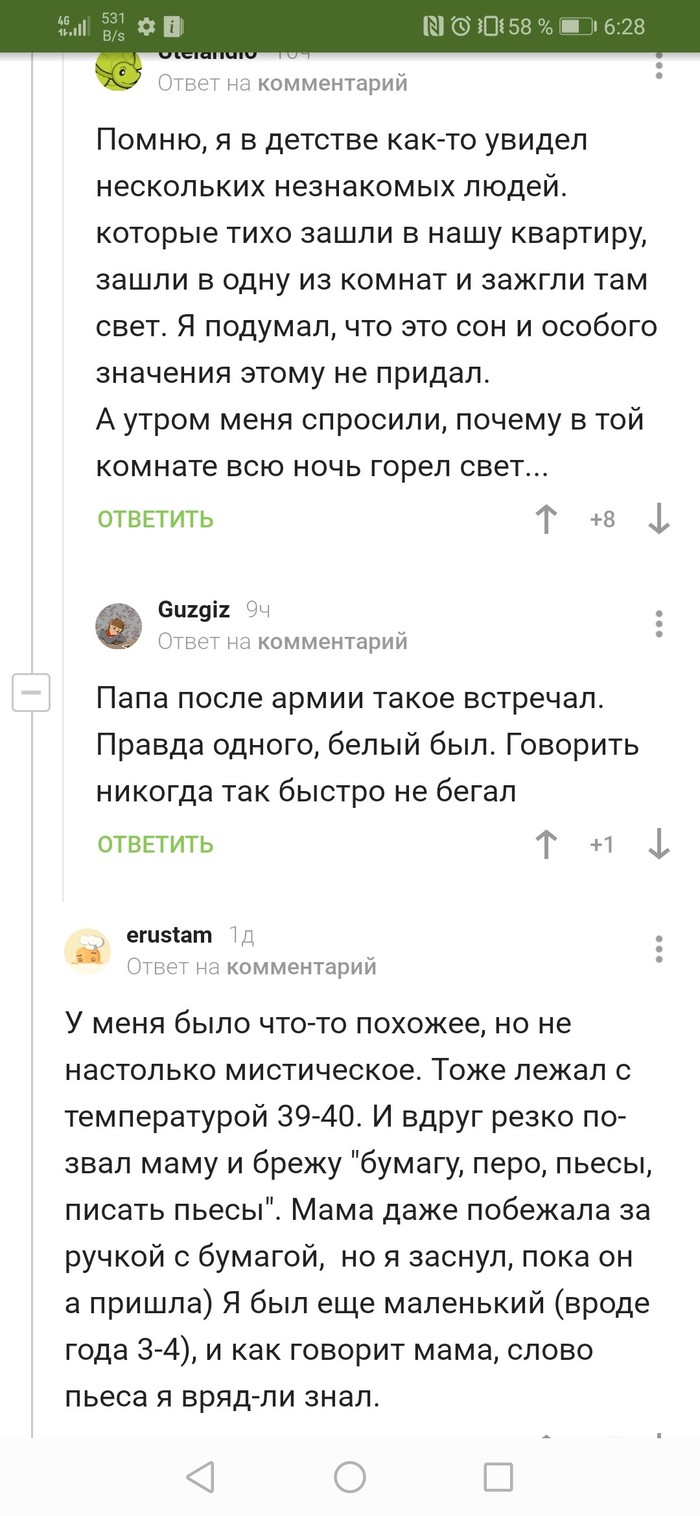The width and height of the screenshot is (700, 1516).
Task: Downvote Guzgiz's comment
Action: coord(659,845)
